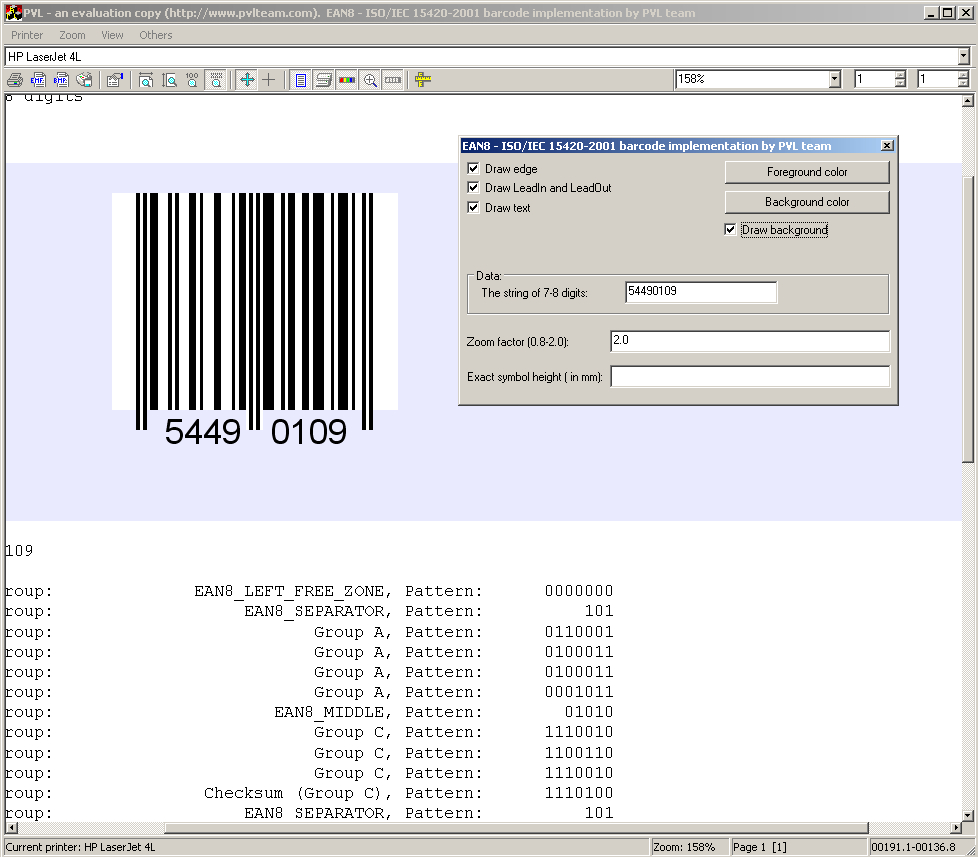Open the Others menu
This screenshot has width=978, height=857.
(x=156, y=35)
